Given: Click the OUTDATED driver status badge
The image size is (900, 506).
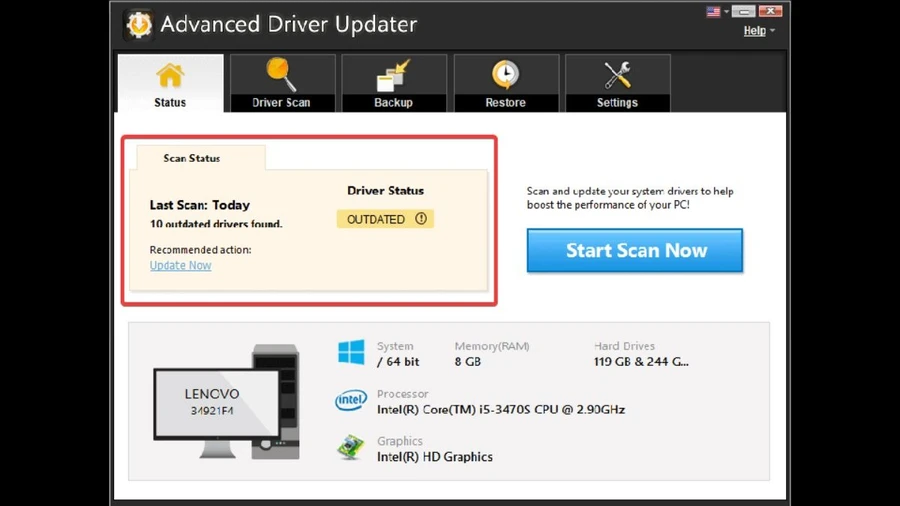Looking at the screenshot, I should 385,219.
